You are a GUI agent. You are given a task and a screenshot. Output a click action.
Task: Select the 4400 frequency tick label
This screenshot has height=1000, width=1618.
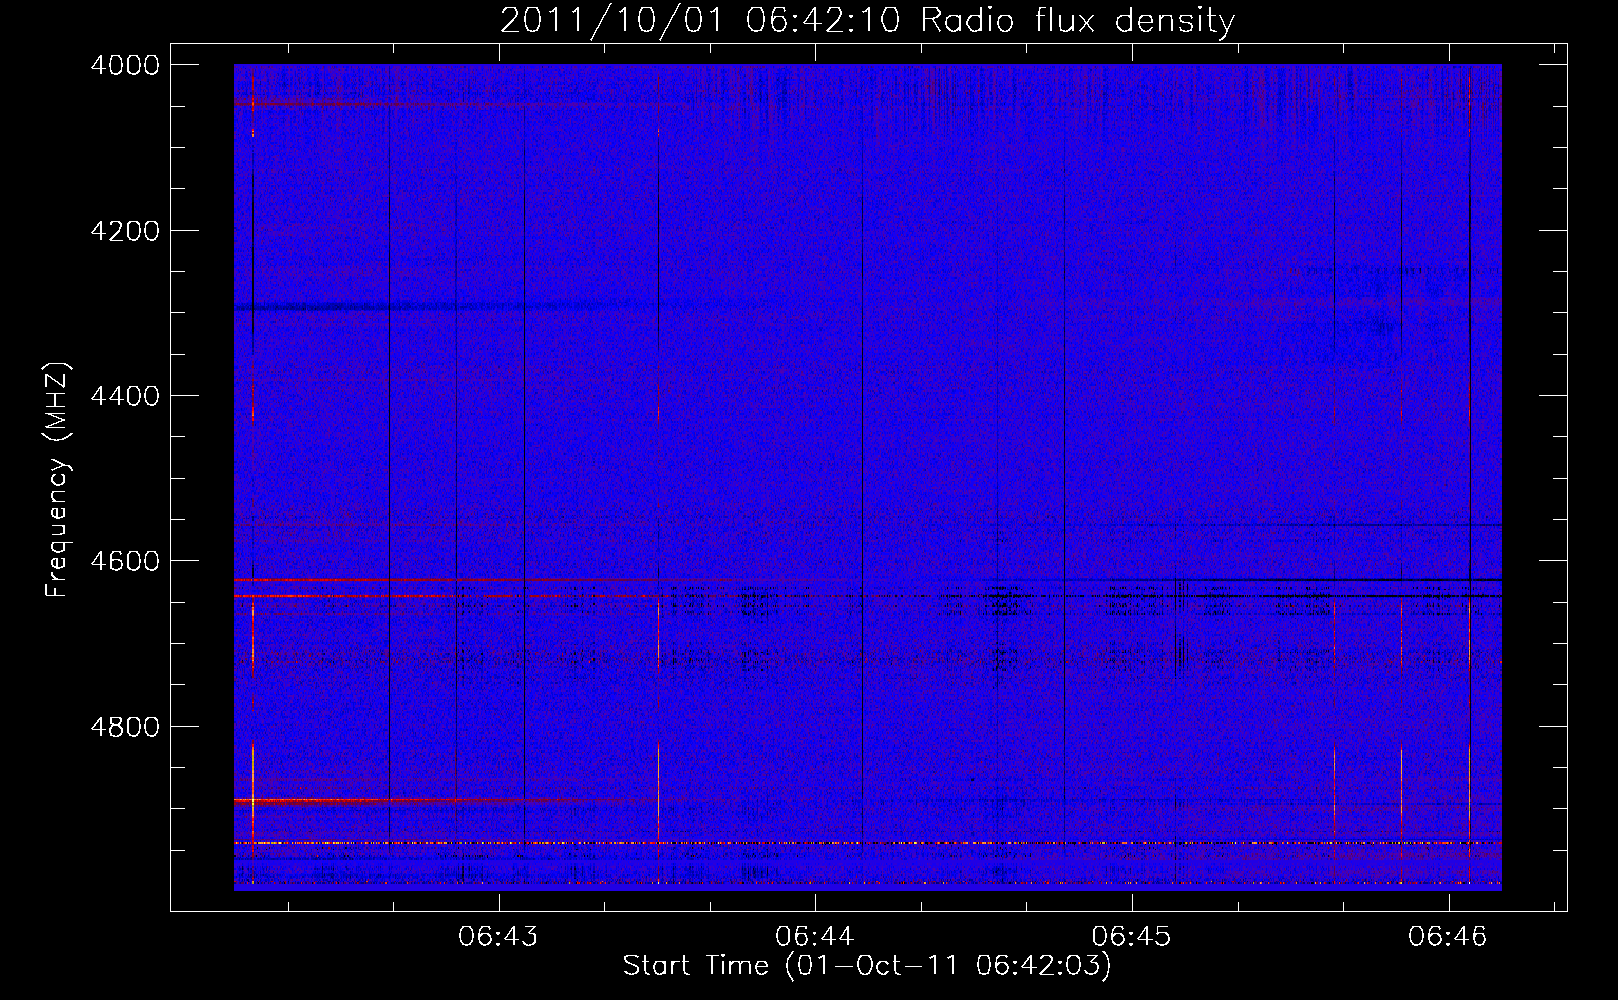(125, 396)
